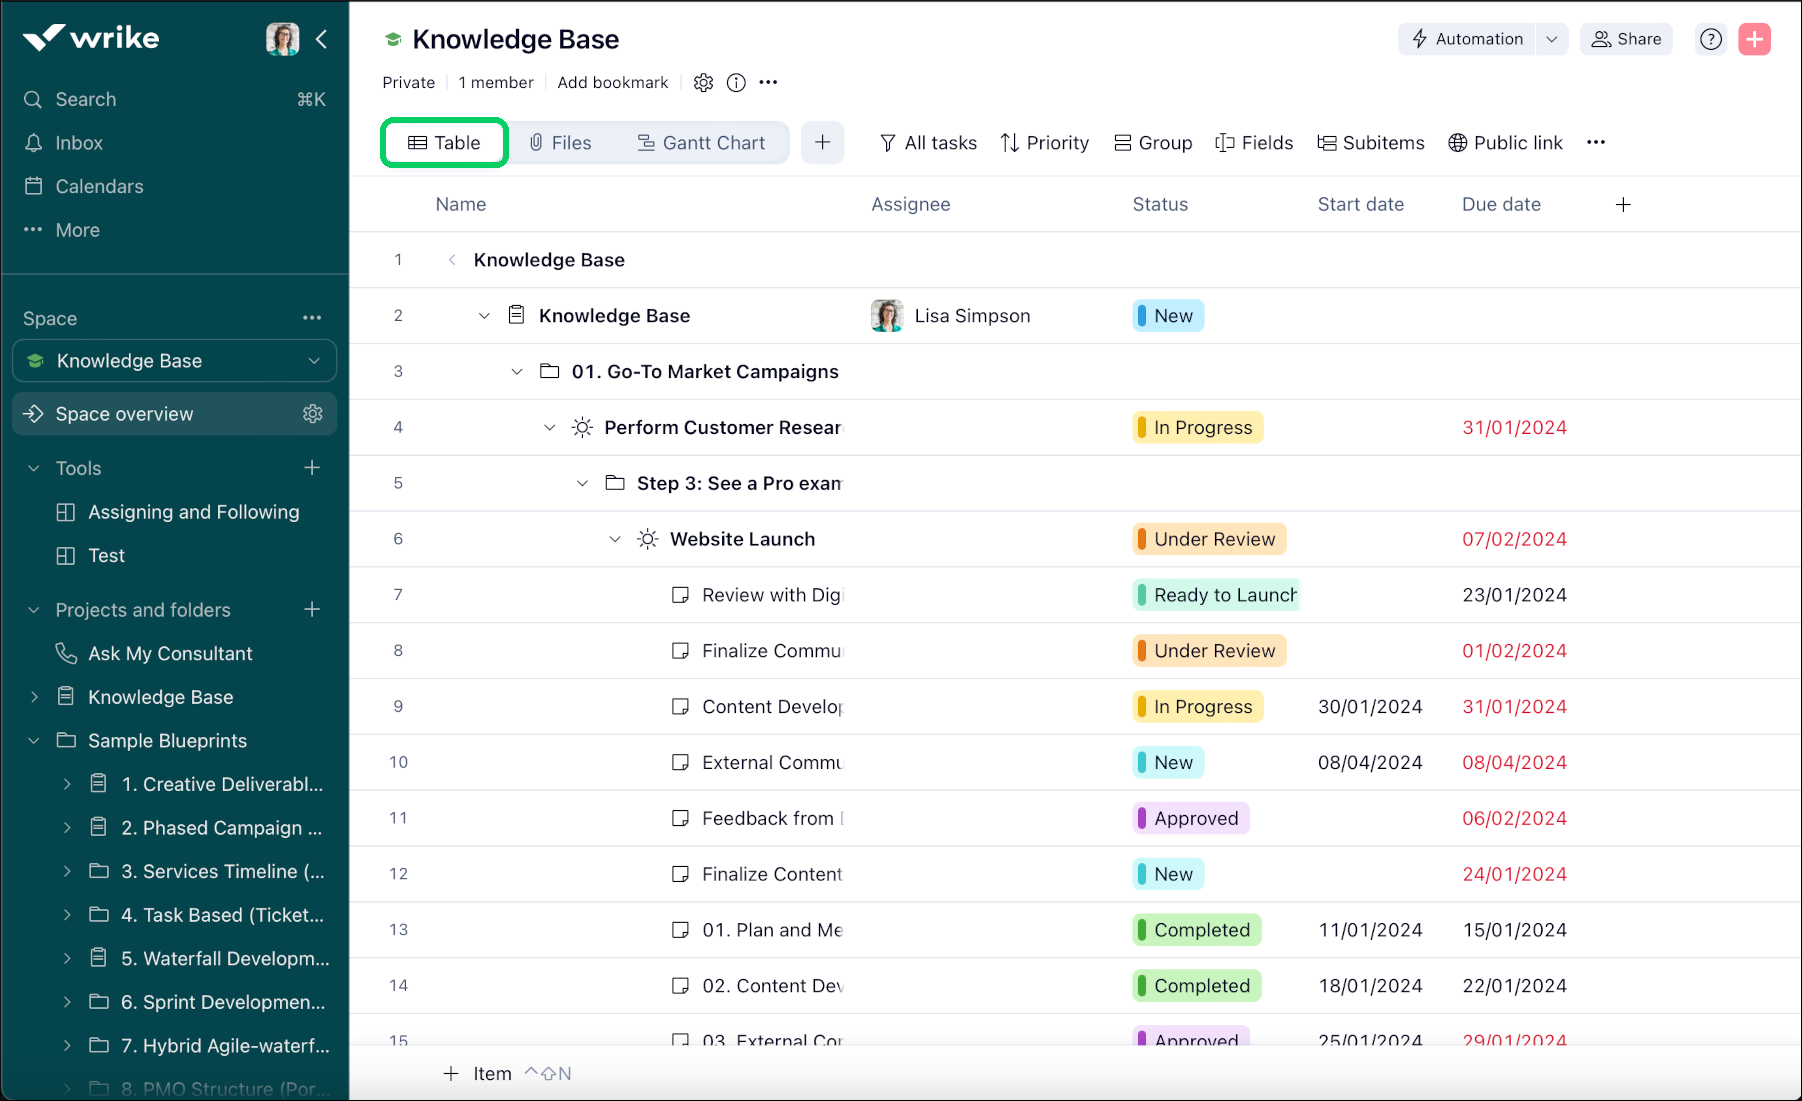
Task: Open the Knowledge Base space dropdown
Action: coord(316,361)
